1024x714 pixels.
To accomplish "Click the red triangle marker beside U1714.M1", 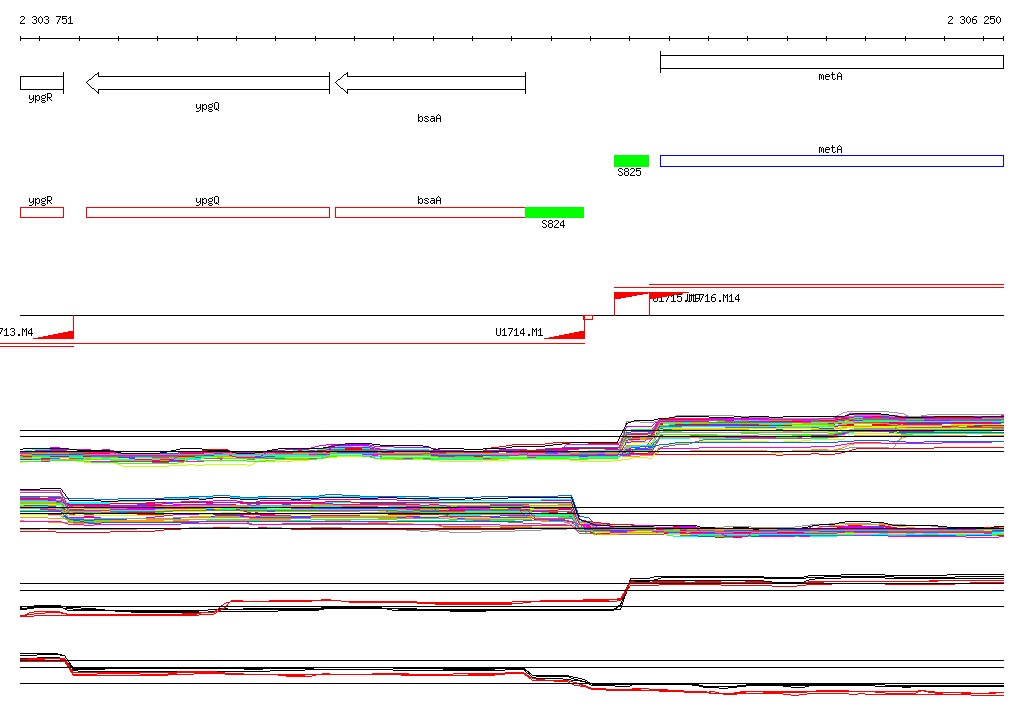I will pyautogui.click(x=569, y=336).
